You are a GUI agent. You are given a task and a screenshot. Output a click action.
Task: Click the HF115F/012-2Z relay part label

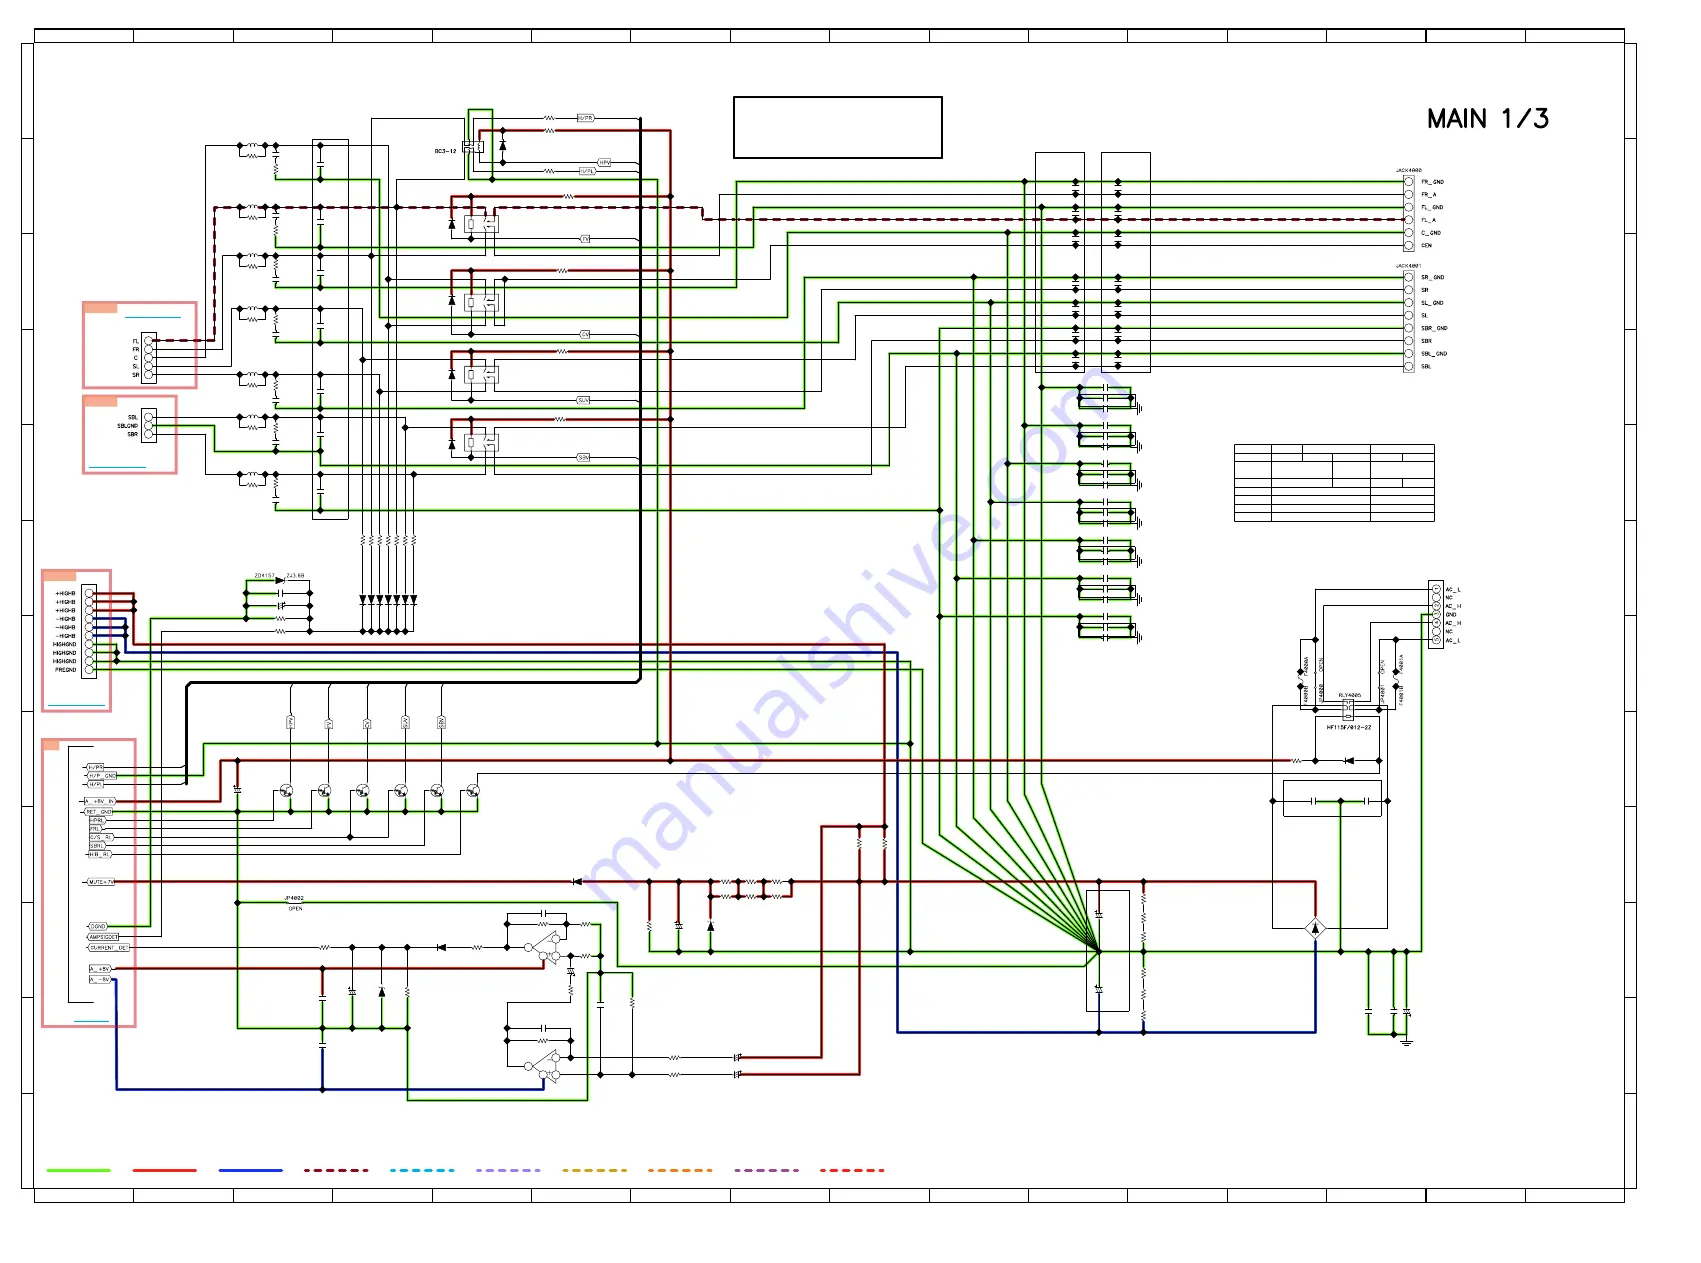(x=1349, y=728)
